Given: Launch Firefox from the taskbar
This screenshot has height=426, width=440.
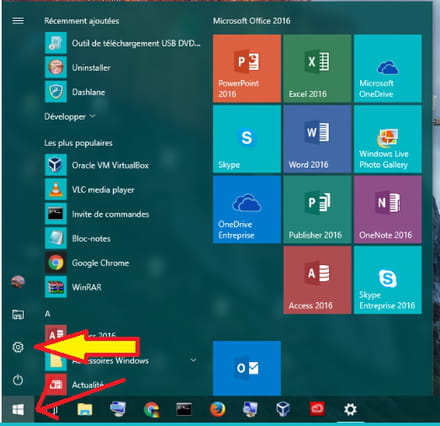Looking at the screenshot, I should point(217,409).
